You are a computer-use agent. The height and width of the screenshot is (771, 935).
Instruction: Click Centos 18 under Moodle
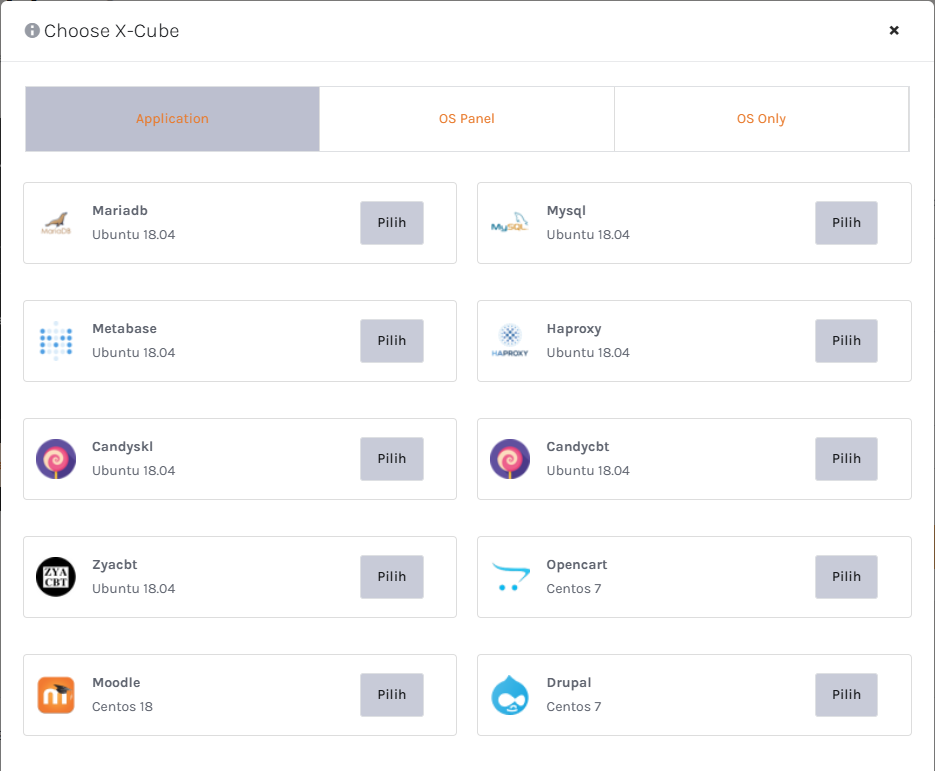tap(122, 707)
